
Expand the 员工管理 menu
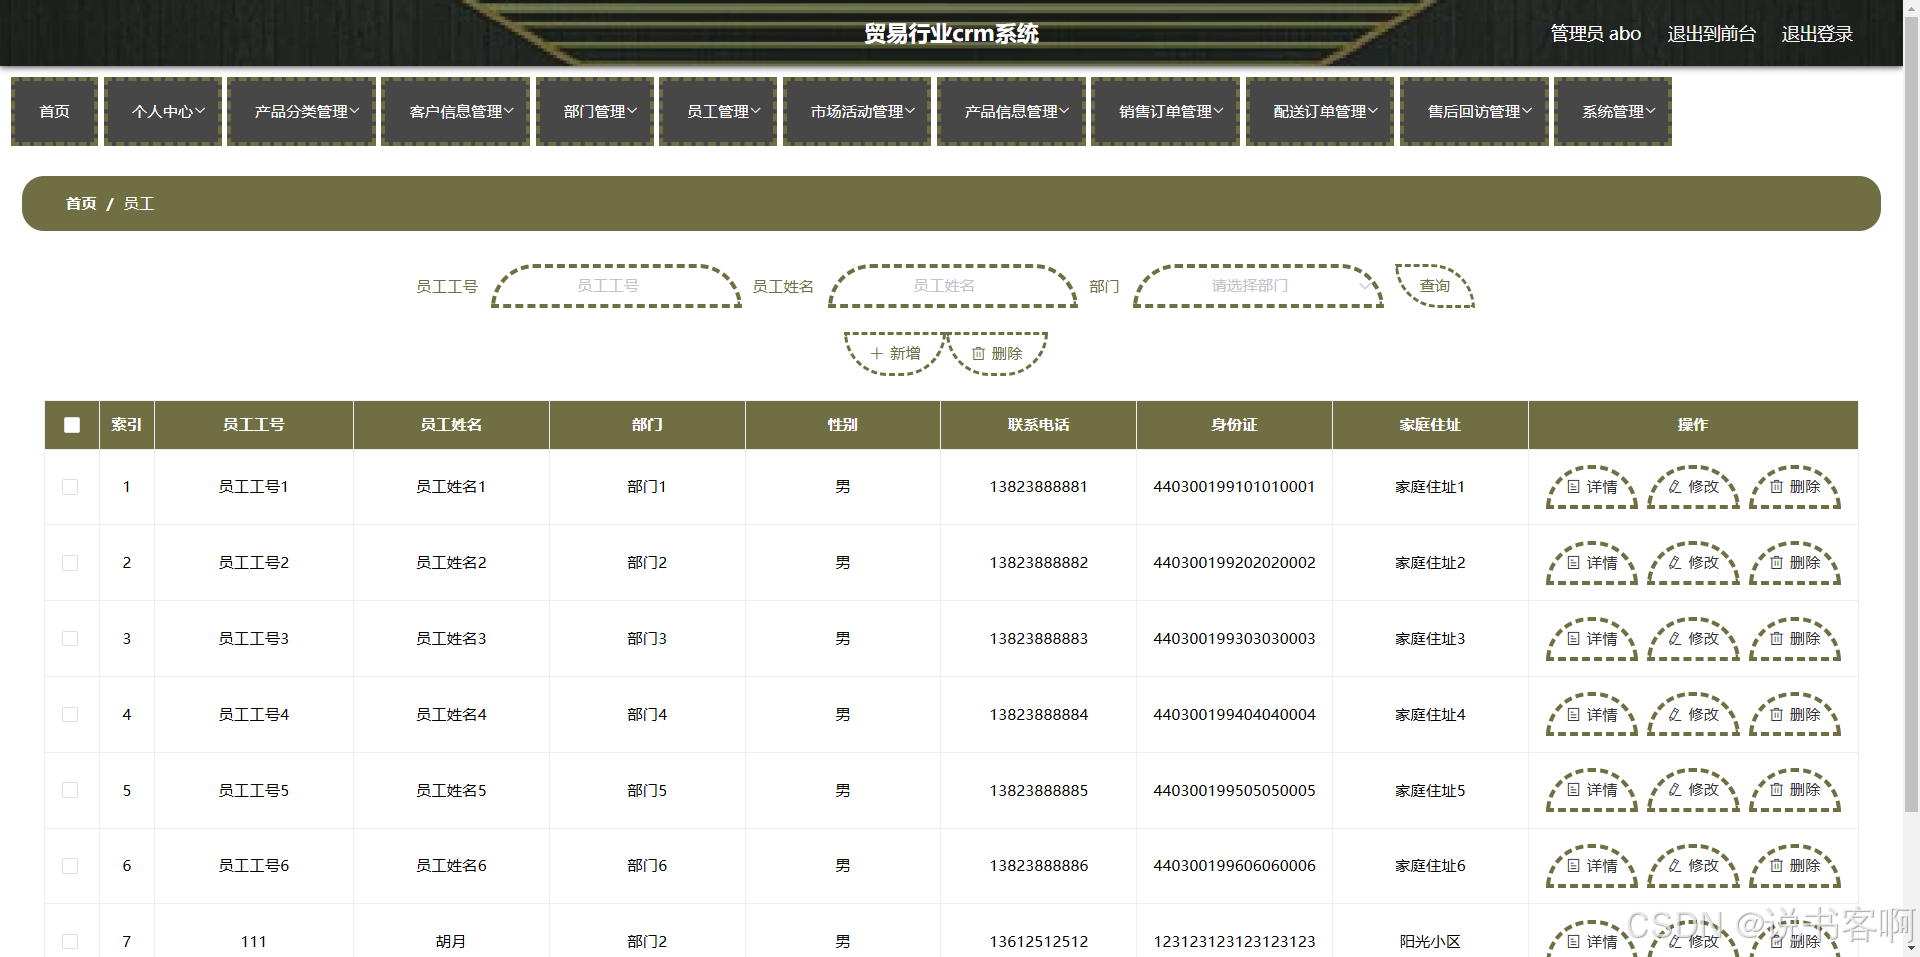(718, 112)
